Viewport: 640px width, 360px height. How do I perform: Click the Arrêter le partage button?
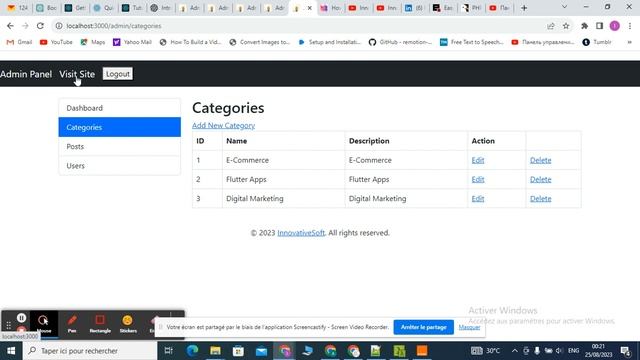click(x=423, y=327)
